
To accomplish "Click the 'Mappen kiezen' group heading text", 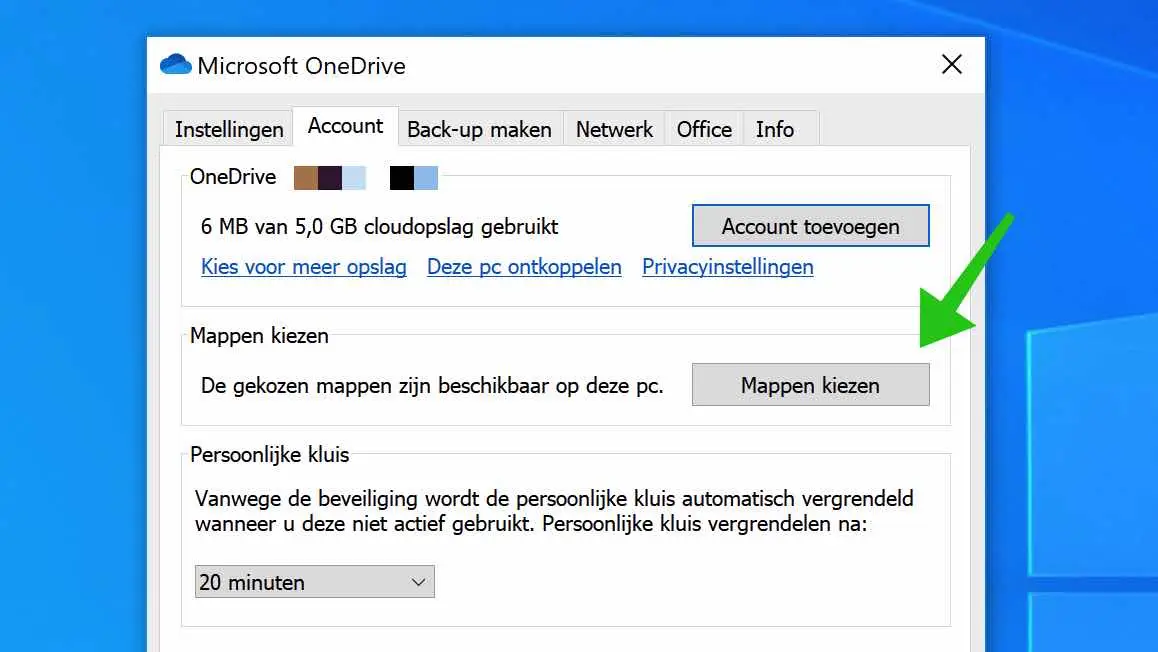I will click(x=259, y=336).
